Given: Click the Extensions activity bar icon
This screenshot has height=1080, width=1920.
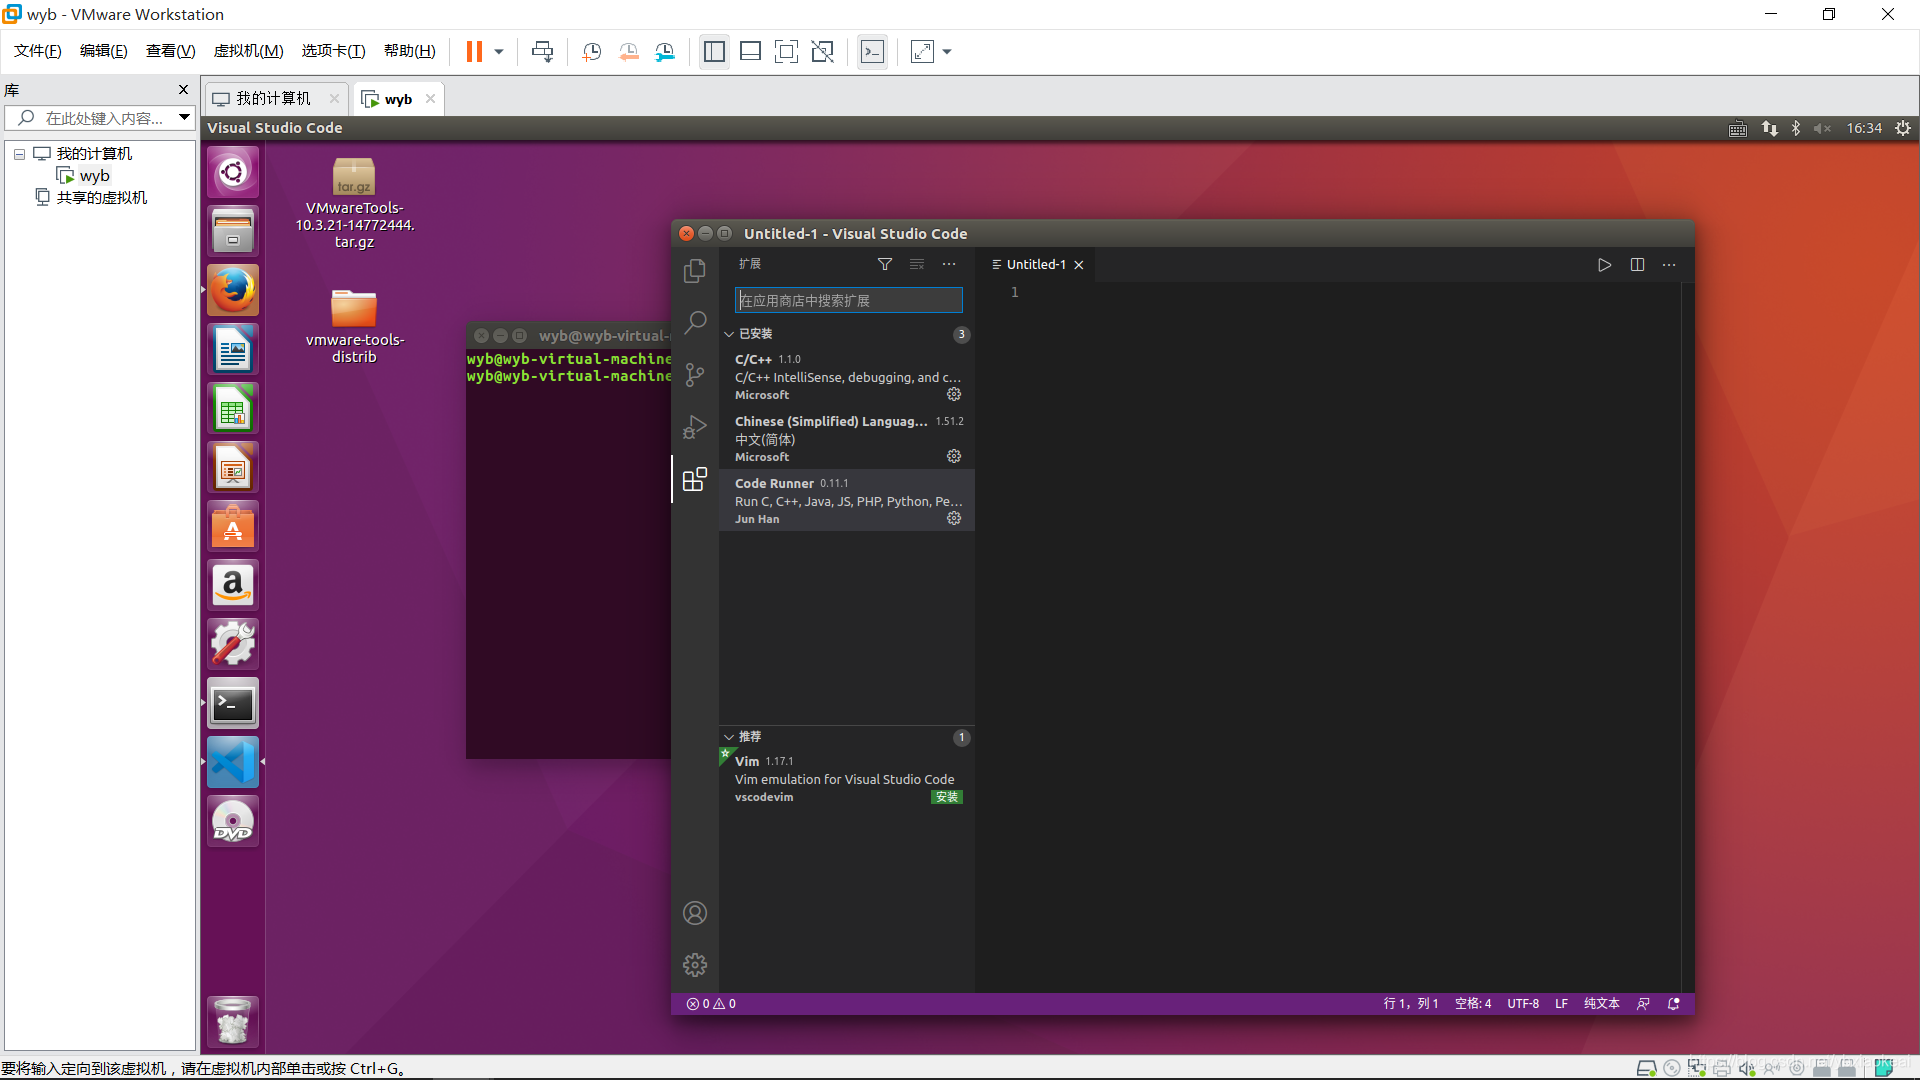Looking at the screenshot, I should click(x=694, y=480).
